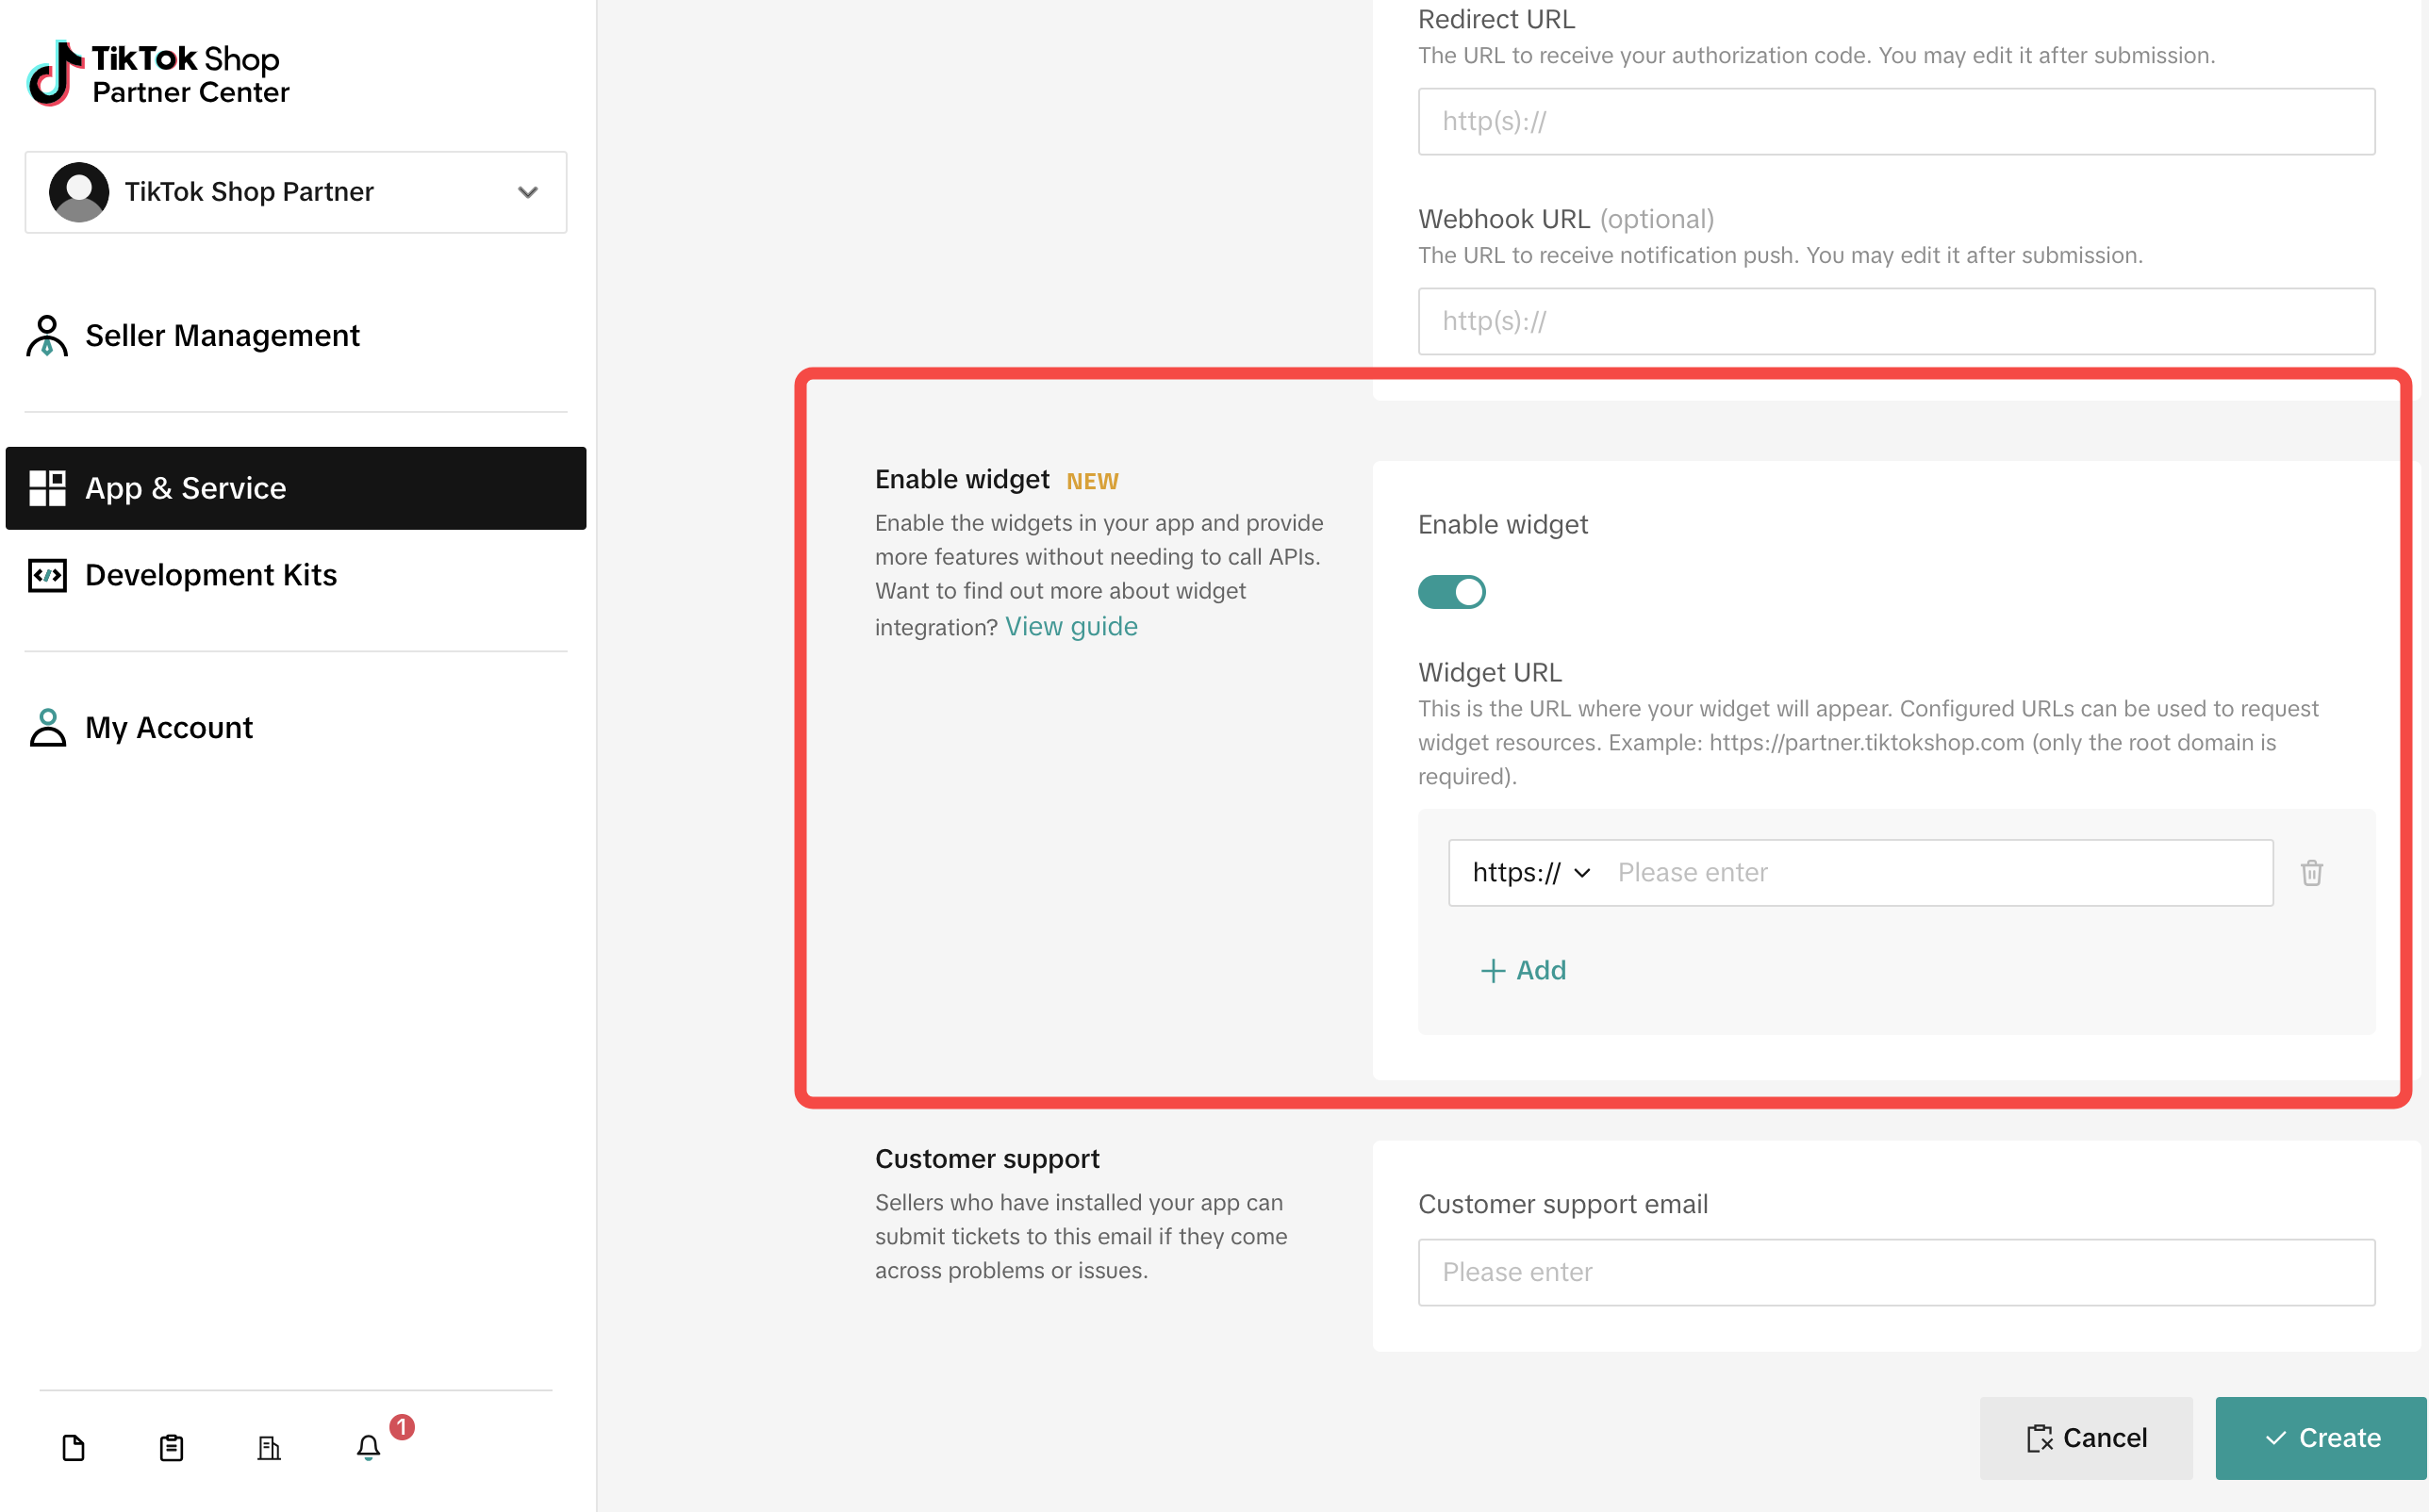Click the building icon in bottom bar
2429x1512 pixels.
[269, 1447]
